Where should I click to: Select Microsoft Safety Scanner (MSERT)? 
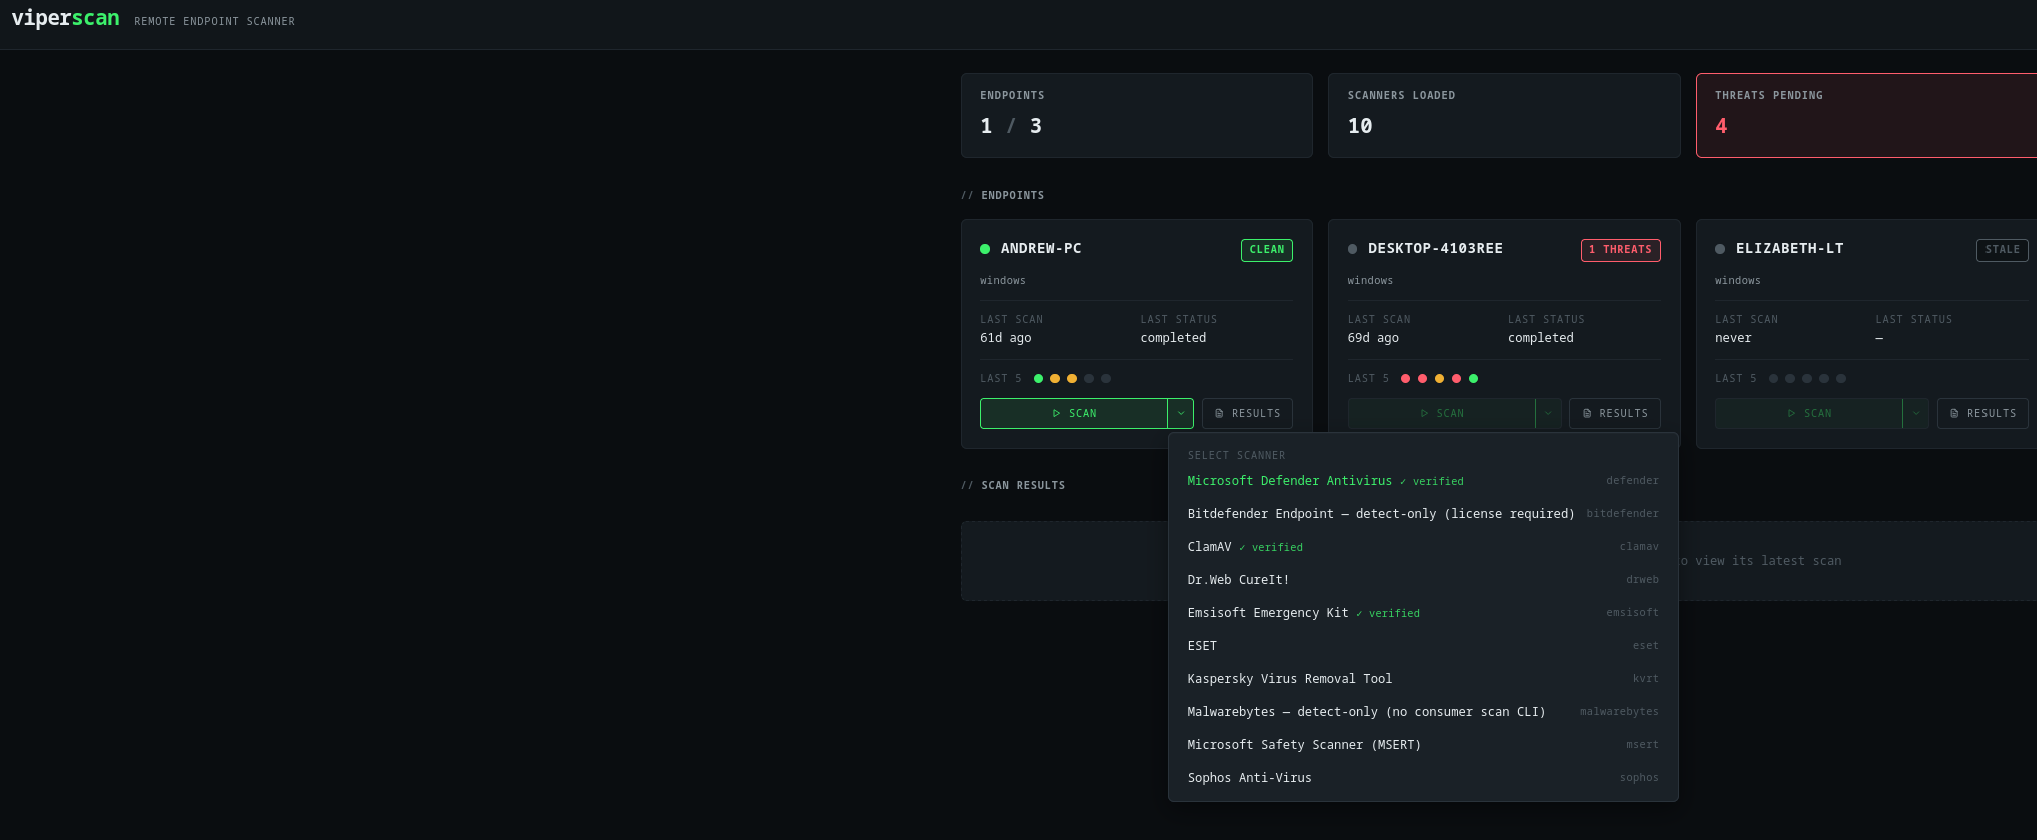tap(1423, 745)
